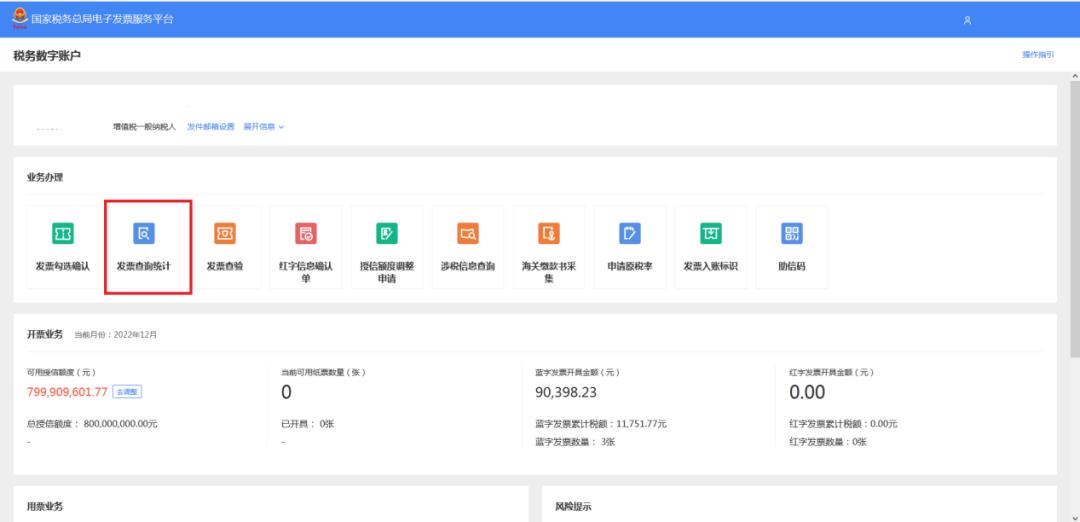This screenshot has width=1080, height=522.
Task: Click 发票查询统计 text label
Action: click(x=143, y=267)
